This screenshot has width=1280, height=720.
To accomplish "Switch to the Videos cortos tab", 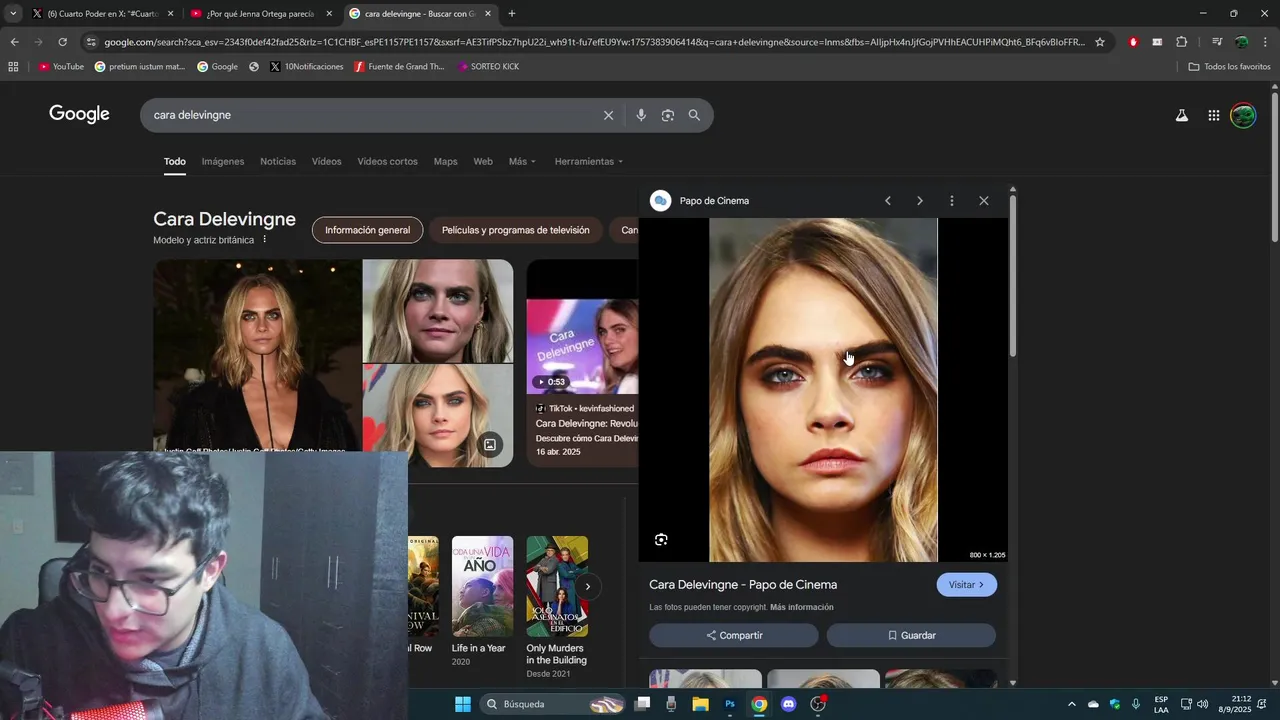I will [387, 162].
